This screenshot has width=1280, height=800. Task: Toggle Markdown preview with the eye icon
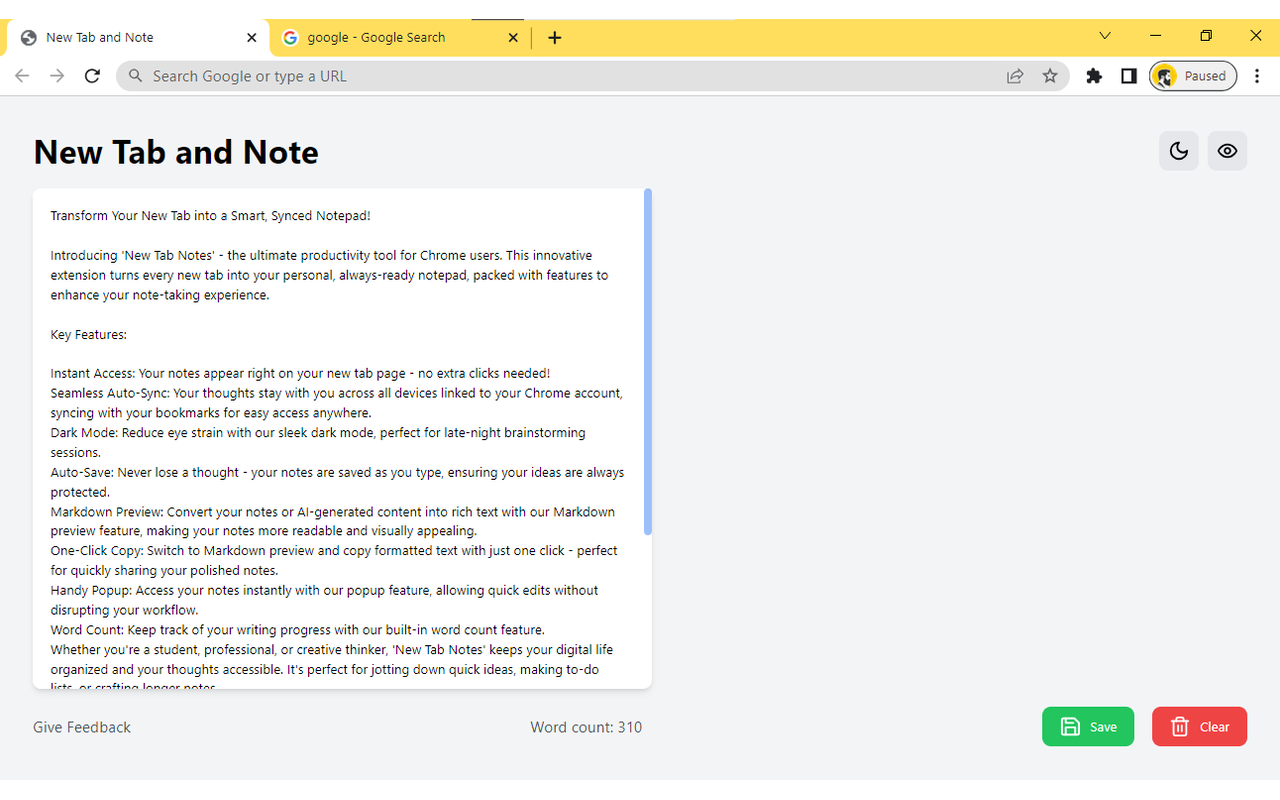pyautogui.click(x=1227, y=150)
